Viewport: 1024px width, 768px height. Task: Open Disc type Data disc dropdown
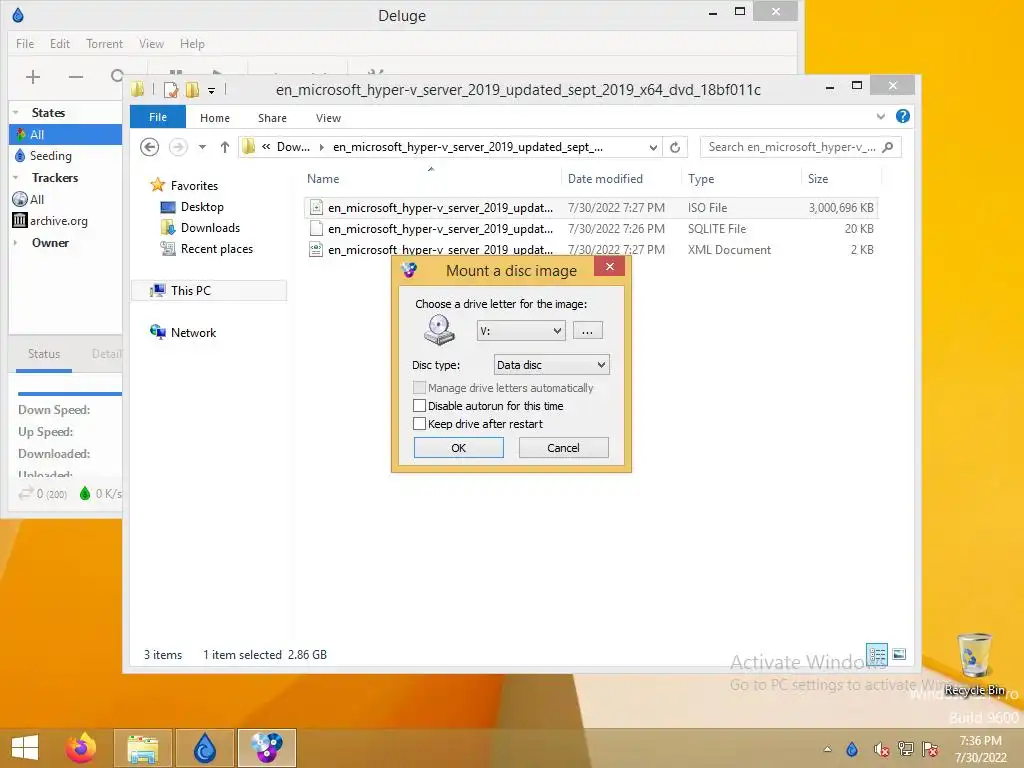[x=551, y=364]
